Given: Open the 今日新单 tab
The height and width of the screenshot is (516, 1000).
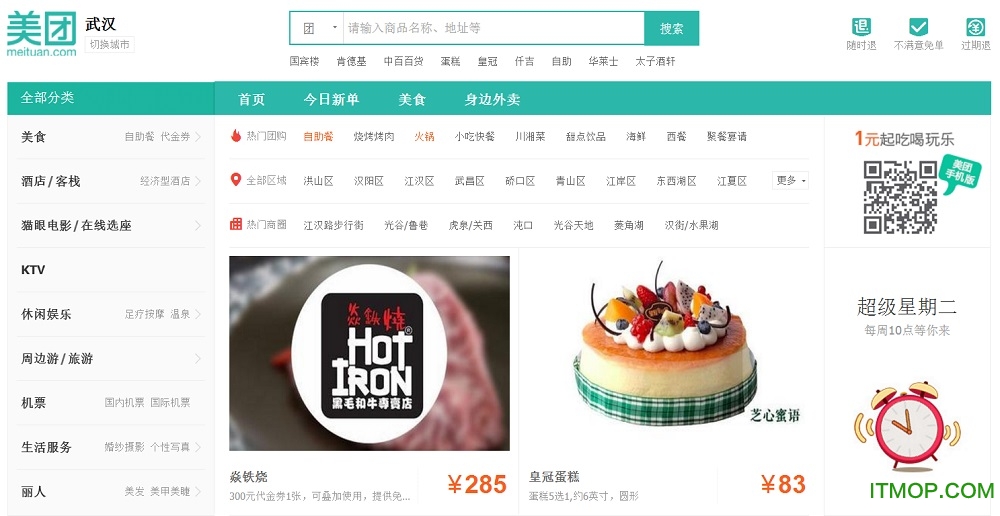Looking at the screenshot, I should click(x=331, y=100).
